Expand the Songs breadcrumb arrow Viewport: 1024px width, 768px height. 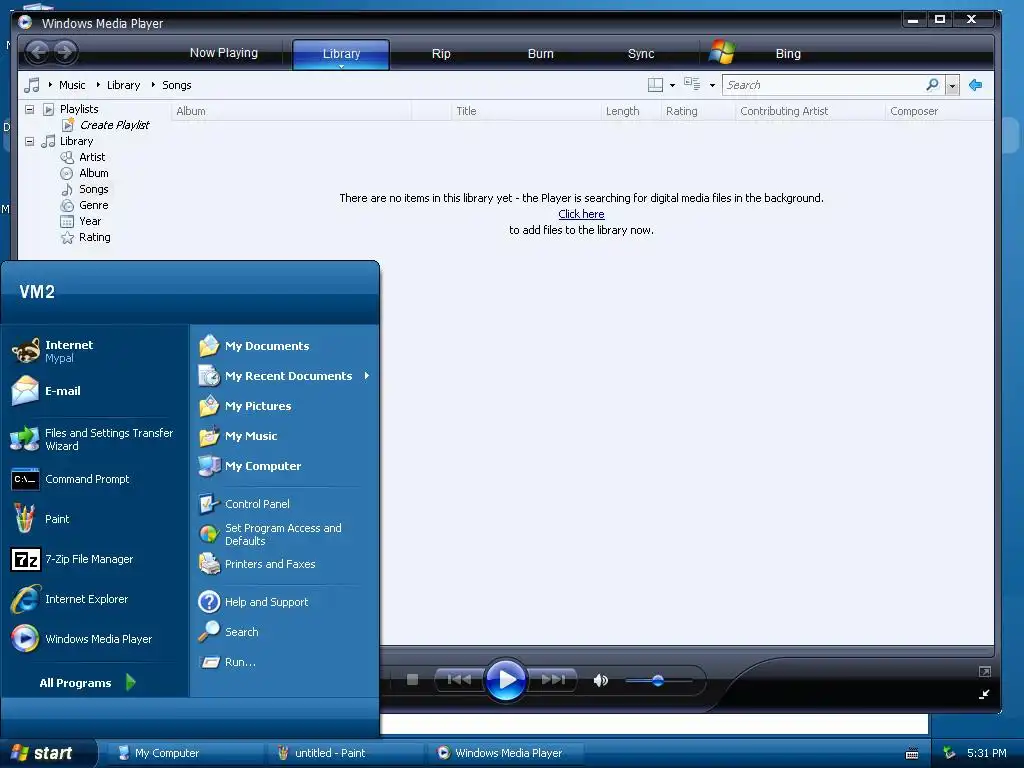(153, 84)
